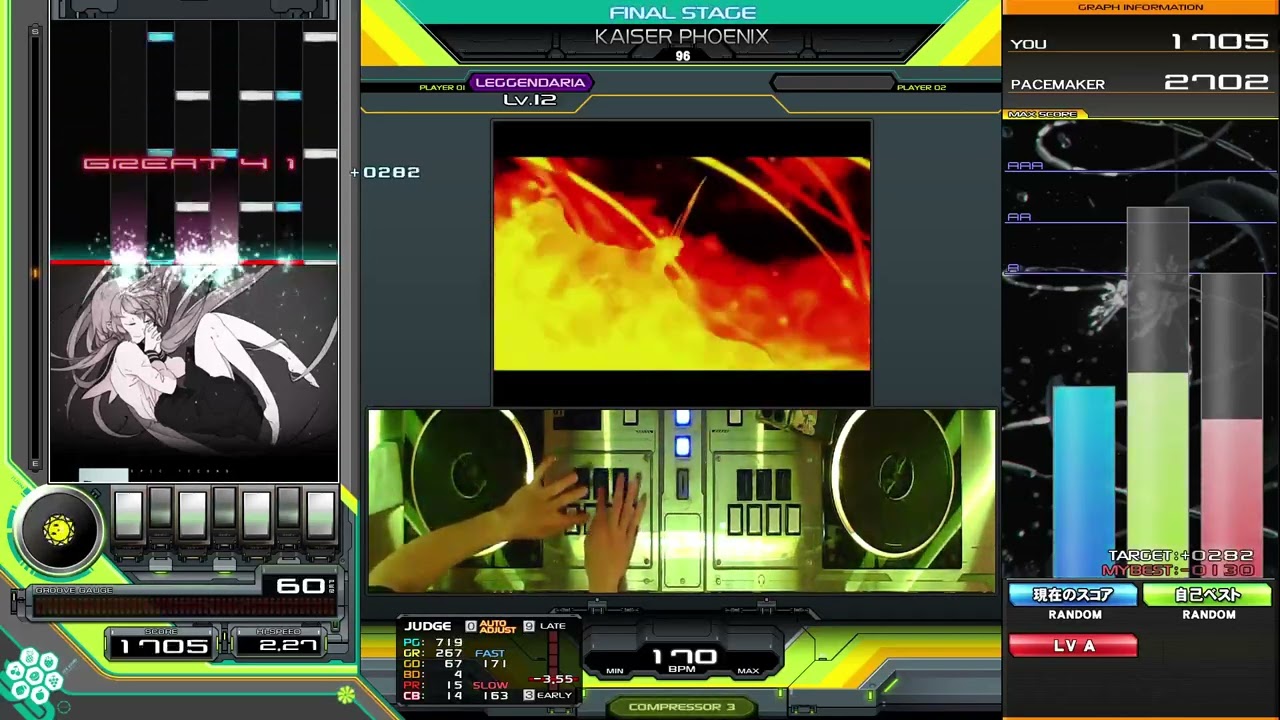Click RANDOM under 自己ベスト
The height and width of the screenshot is (720, 1280).
point(1209,615)
